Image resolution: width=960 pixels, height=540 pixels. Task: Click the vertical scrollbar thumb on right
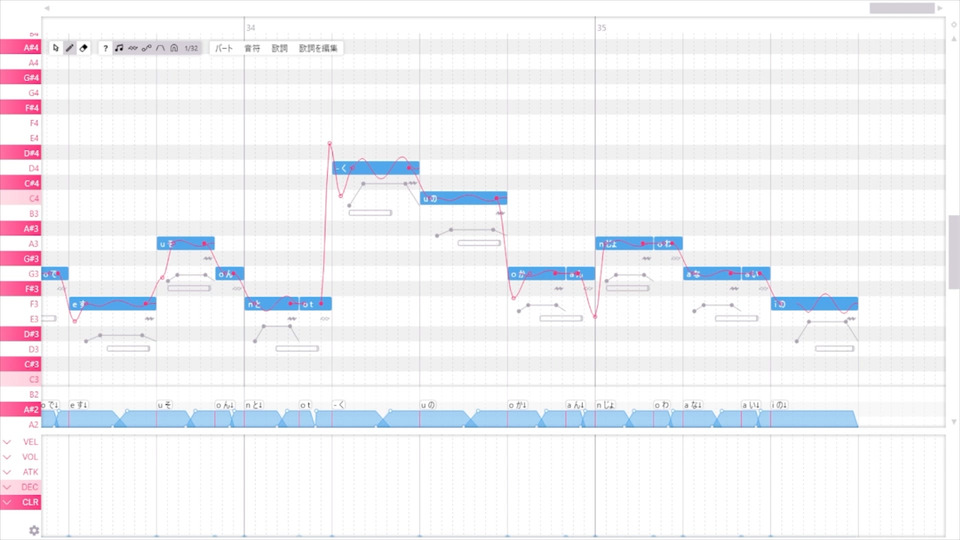click(x=954, y=252)
